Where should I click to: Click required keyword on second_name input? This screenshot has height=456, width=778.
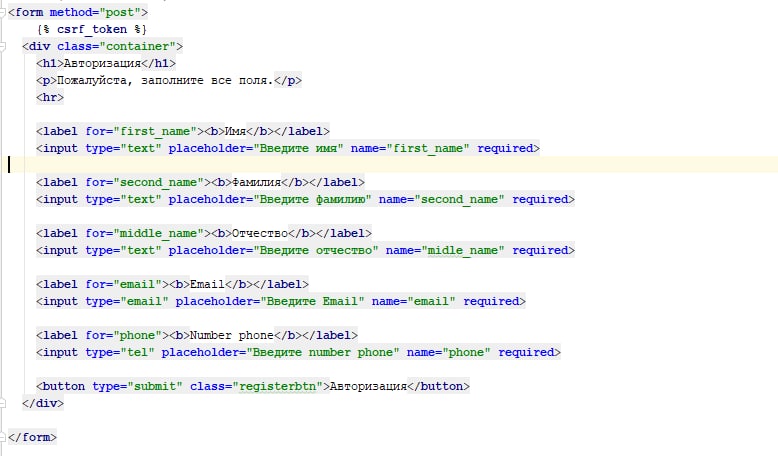[x=540, y=199]
